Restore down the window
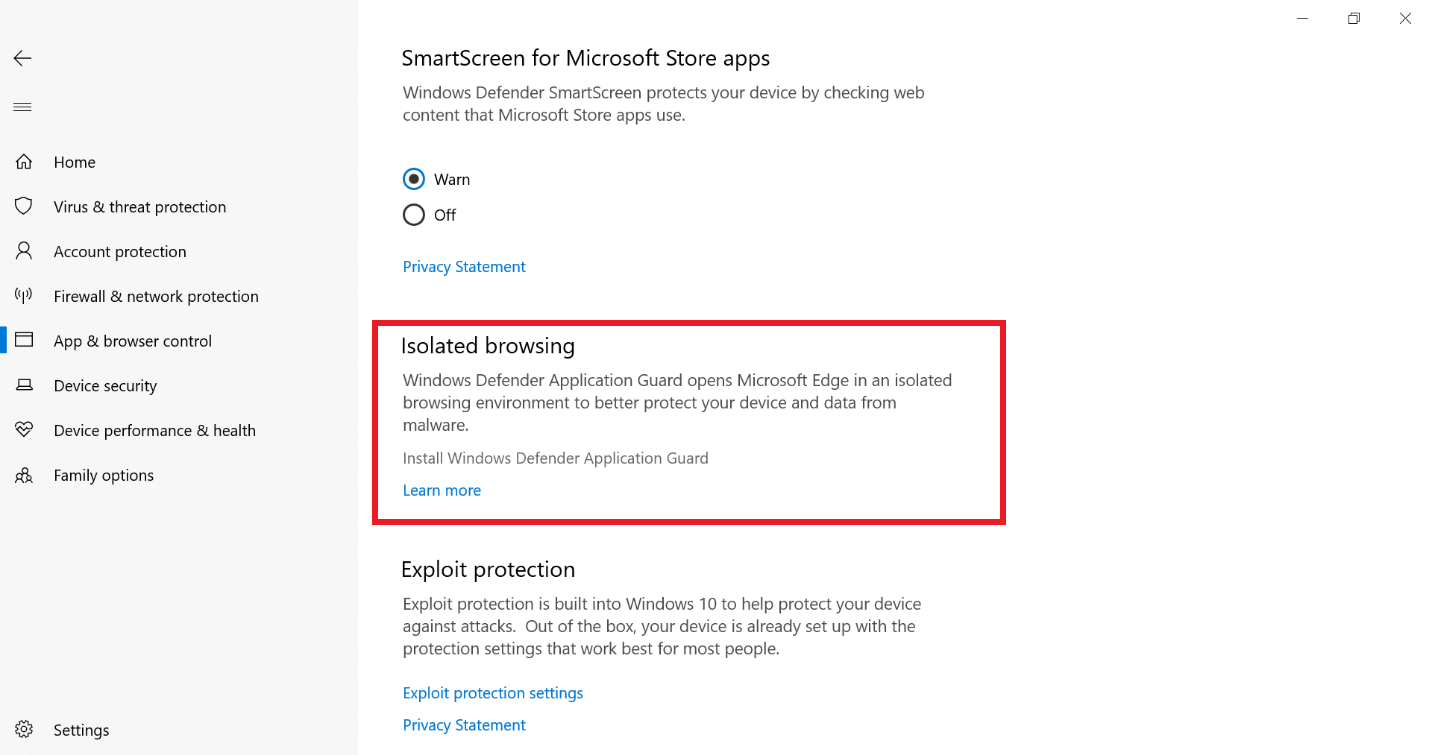The image size is (1432, 755). pos(1354,18)
